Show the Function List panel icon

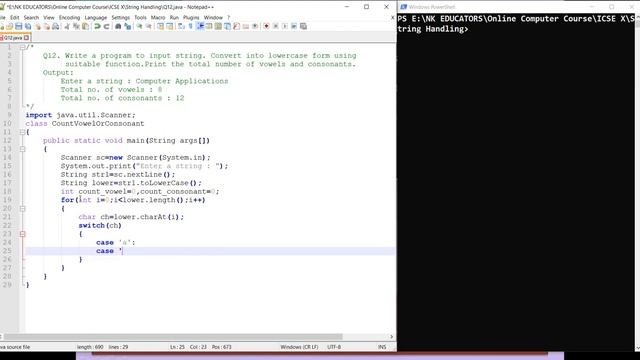[x=236, y=27]
